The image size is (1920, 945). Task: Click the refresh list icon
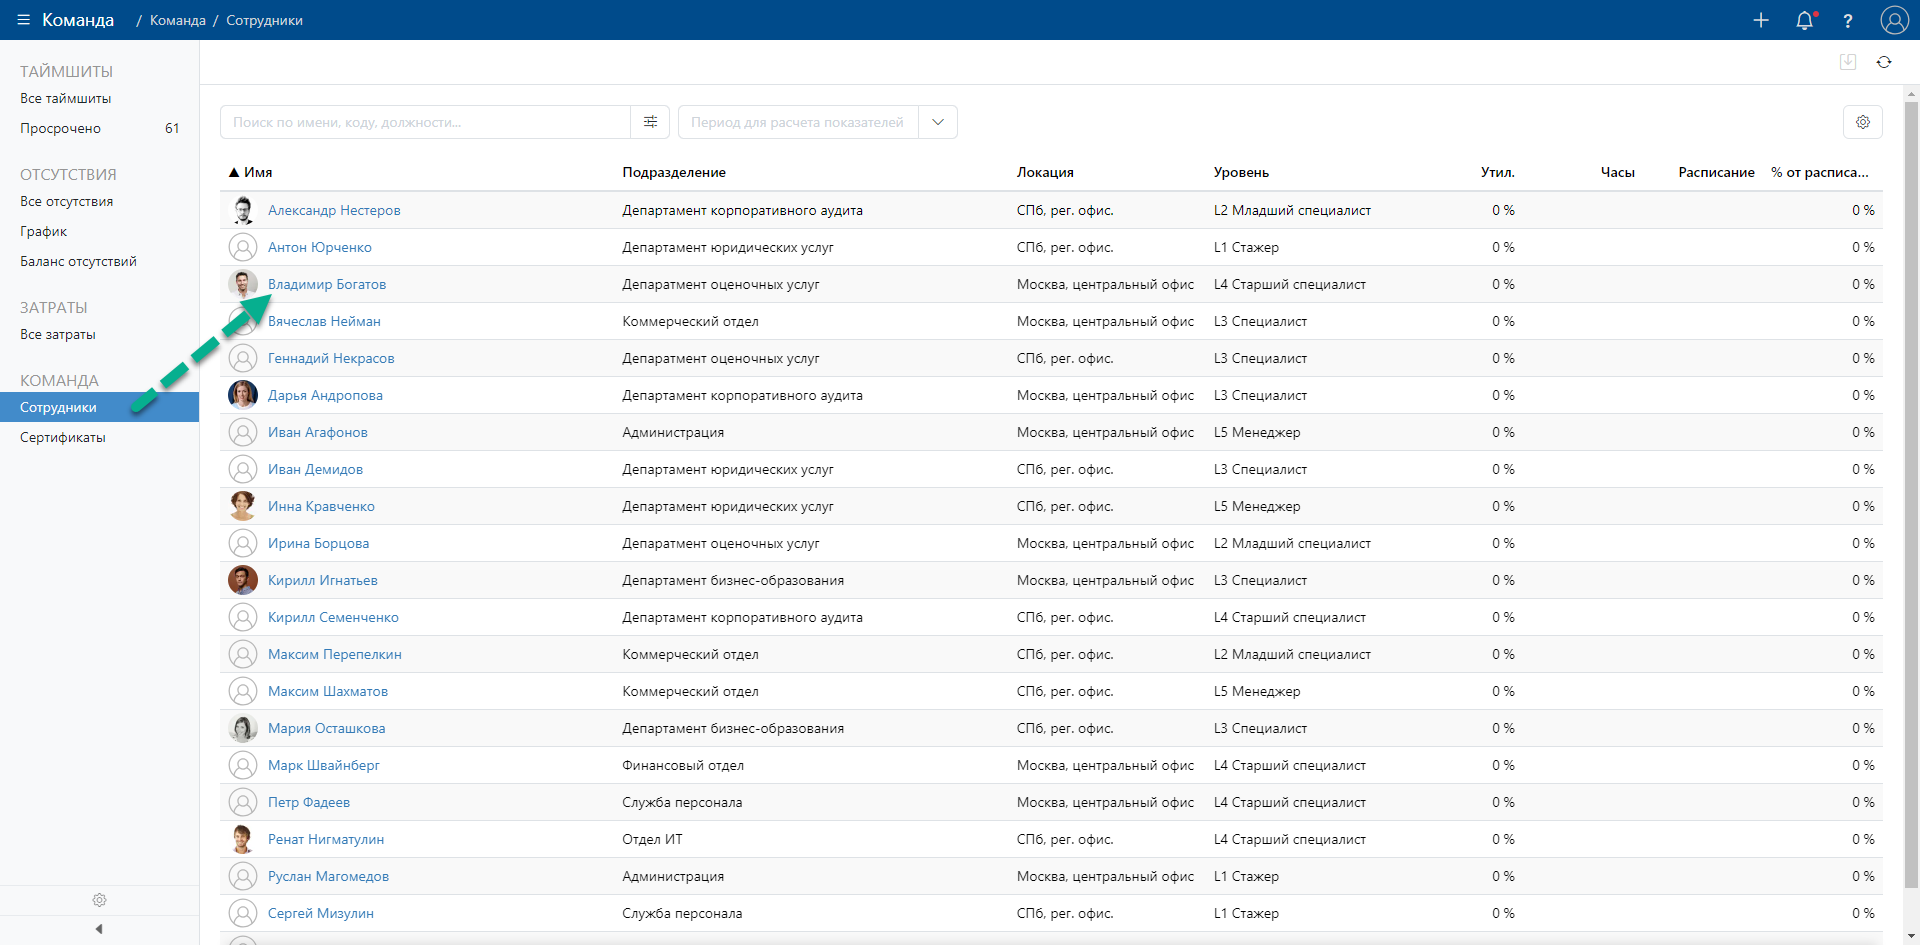coord(1884,62)
